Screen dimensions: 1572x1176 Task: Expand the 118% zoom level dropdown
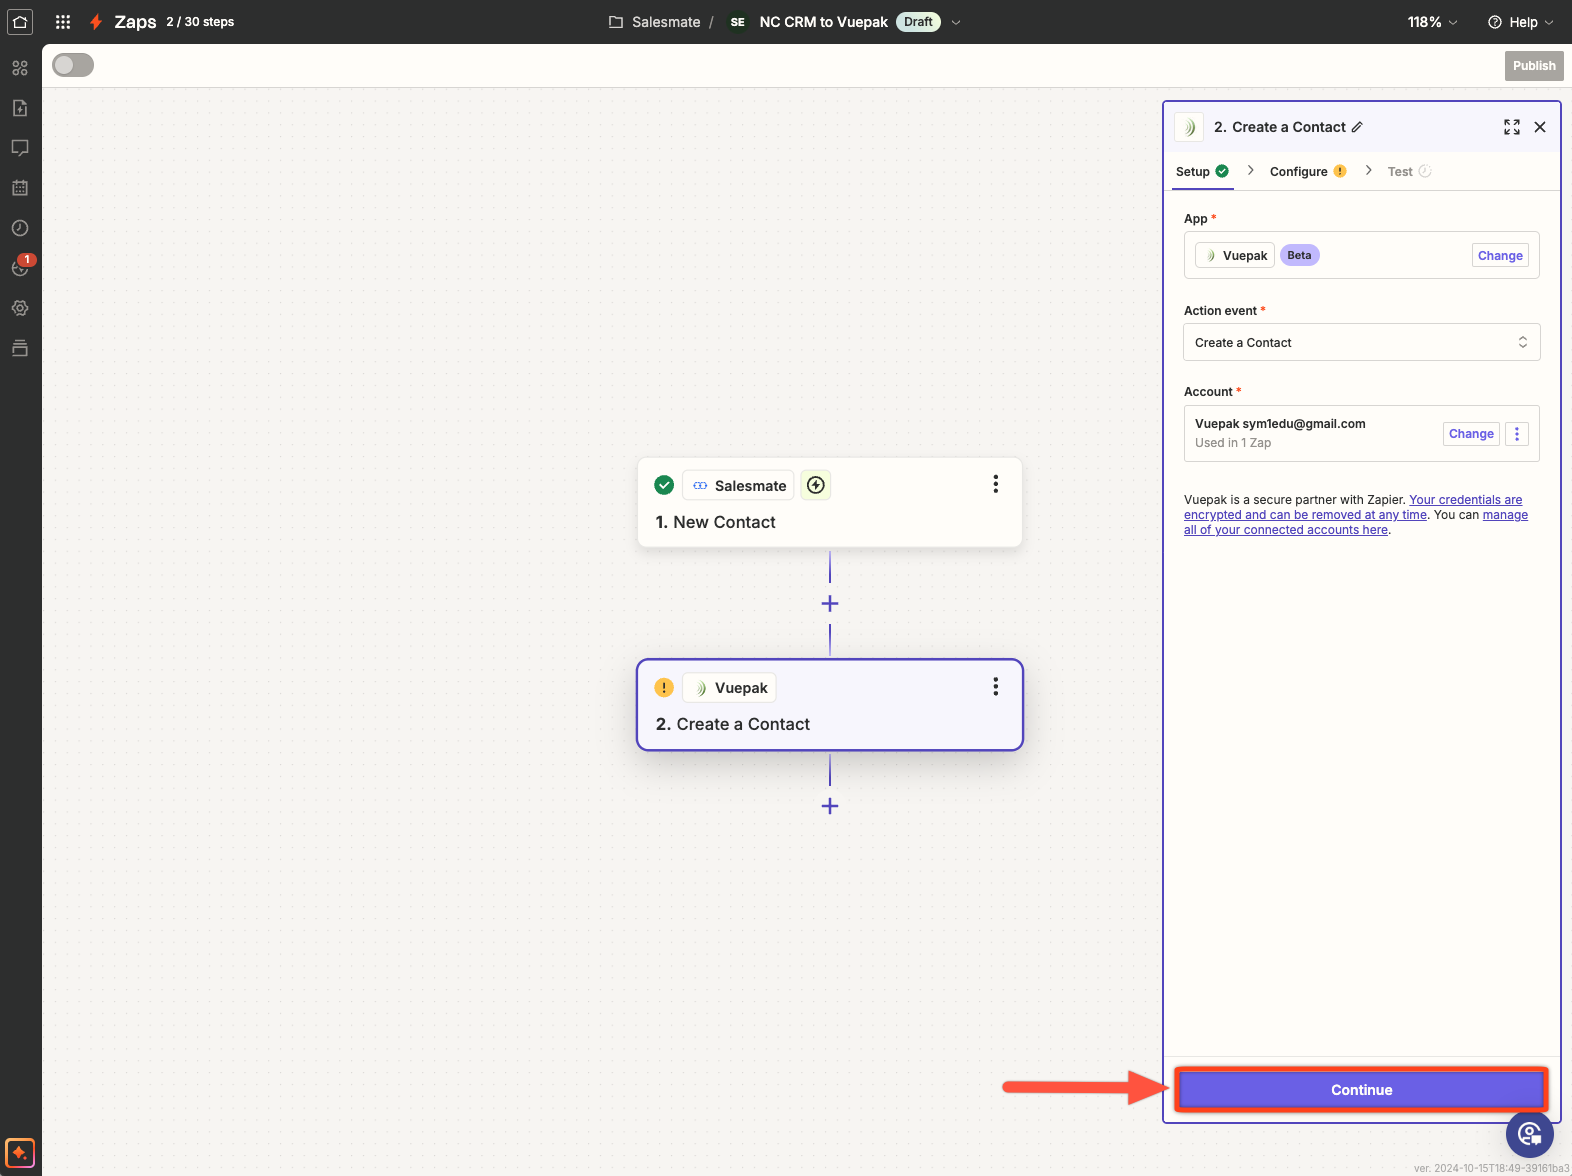1432,22
